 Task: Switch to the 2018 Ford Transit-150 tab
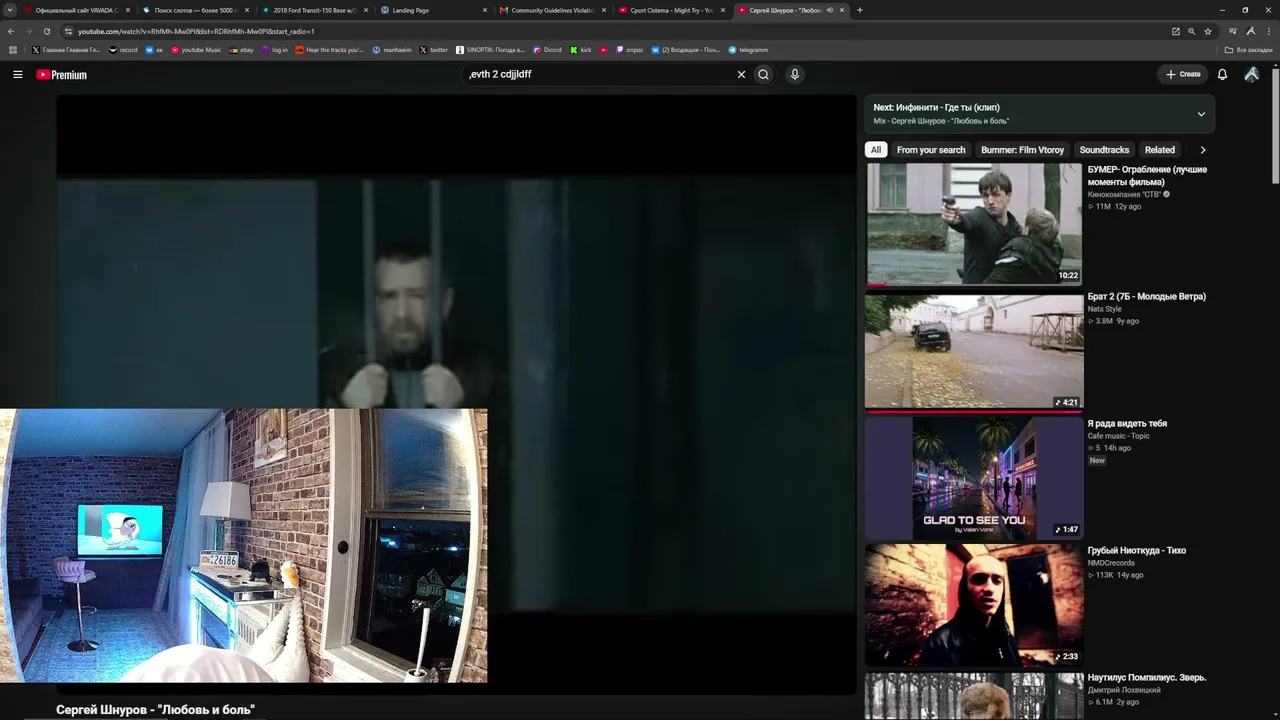314,10
